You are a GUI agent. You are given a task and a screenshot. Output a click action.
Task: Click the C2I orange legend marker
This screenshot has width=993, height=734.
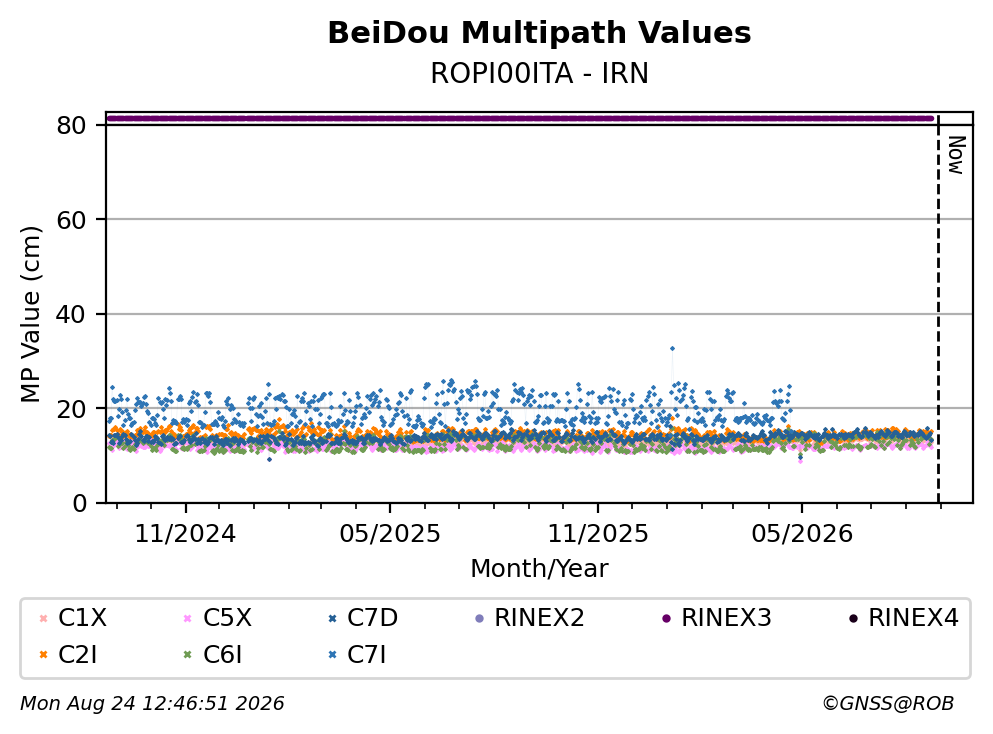coord(44,655)
